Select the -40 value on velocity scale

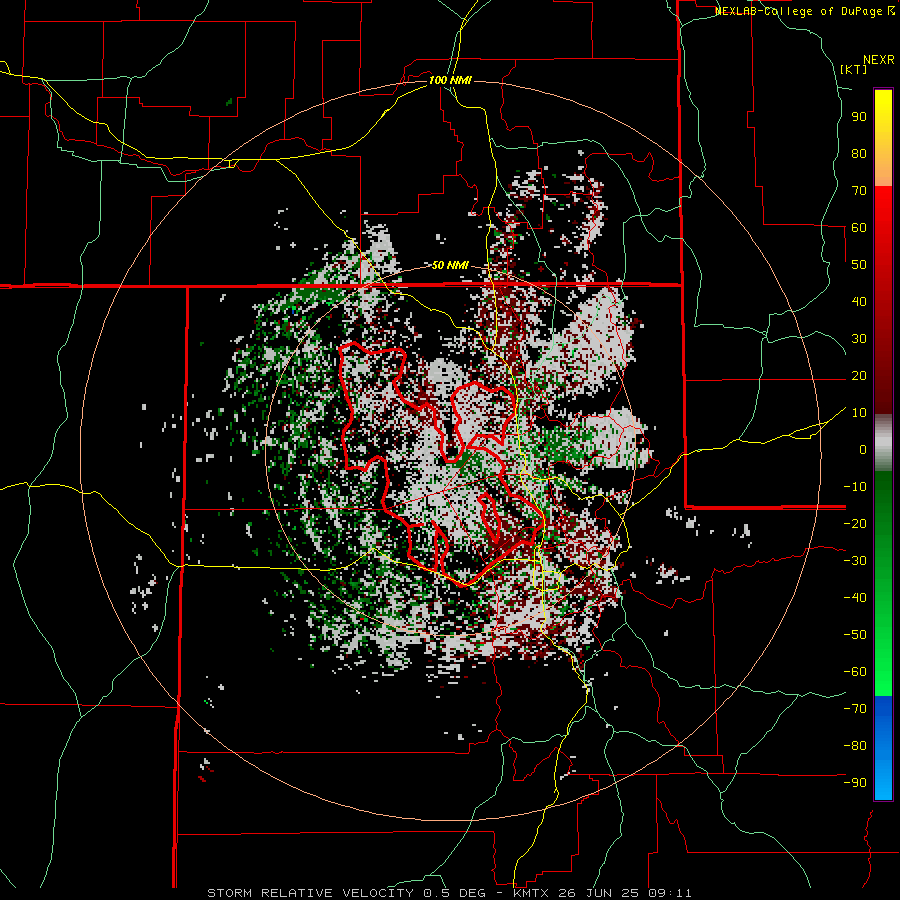coord(855,598)
